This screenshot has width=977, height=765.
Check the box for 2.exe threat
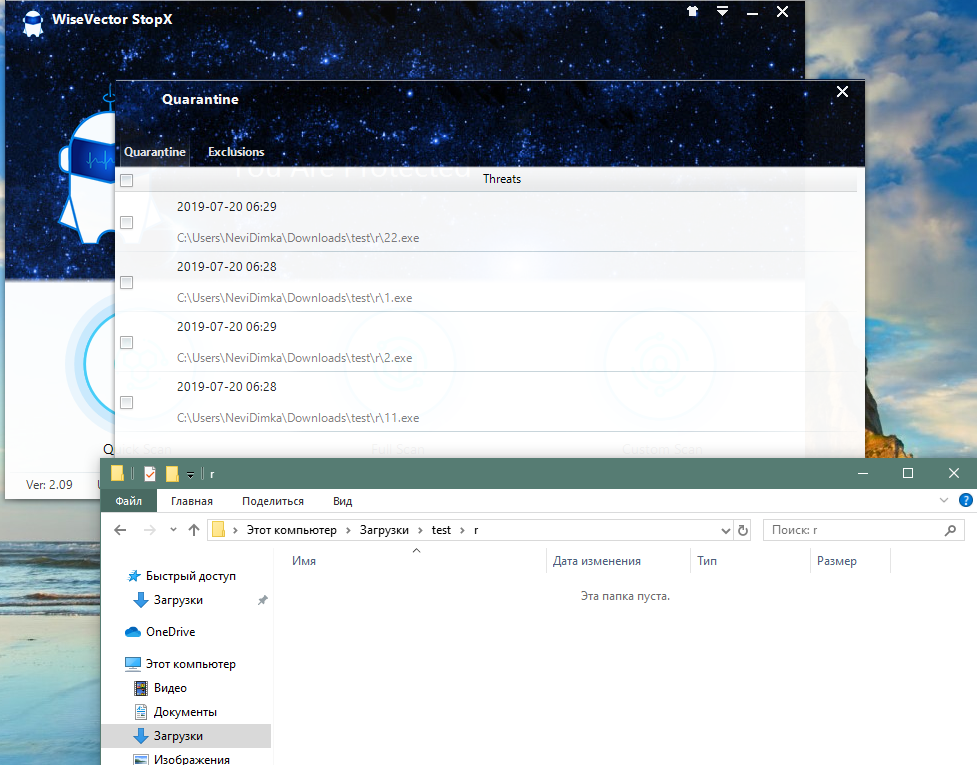click(126, 343)
